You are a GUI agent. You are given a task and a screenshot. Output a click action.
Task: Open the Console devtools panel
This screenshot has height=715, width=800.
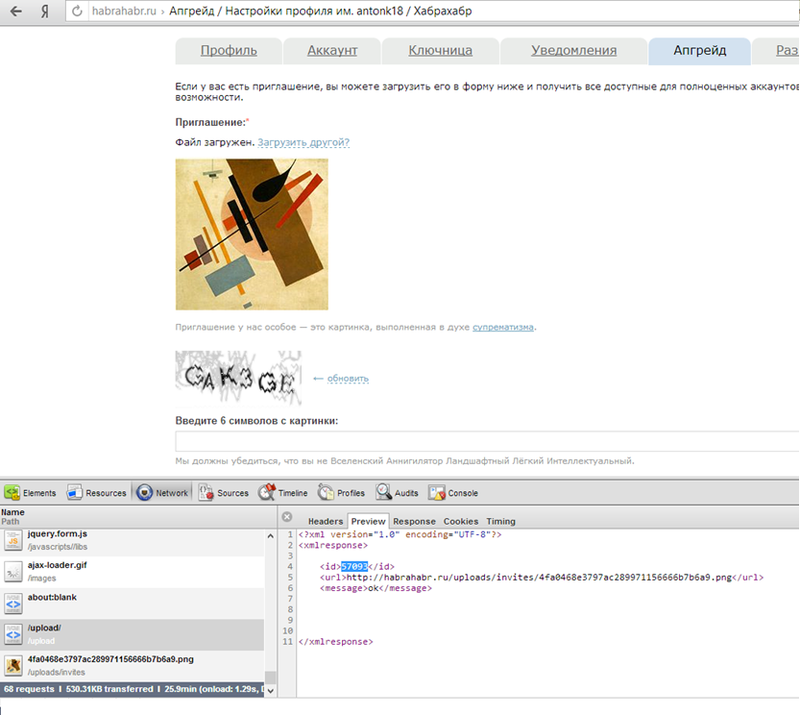[454, 493]
